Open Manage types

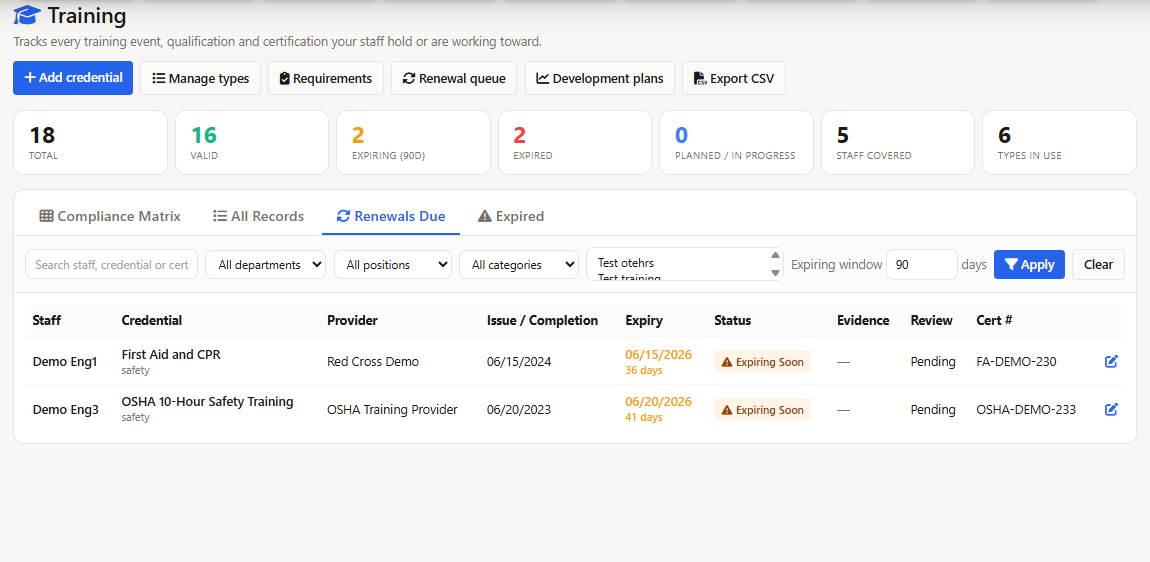pos(200,78)
